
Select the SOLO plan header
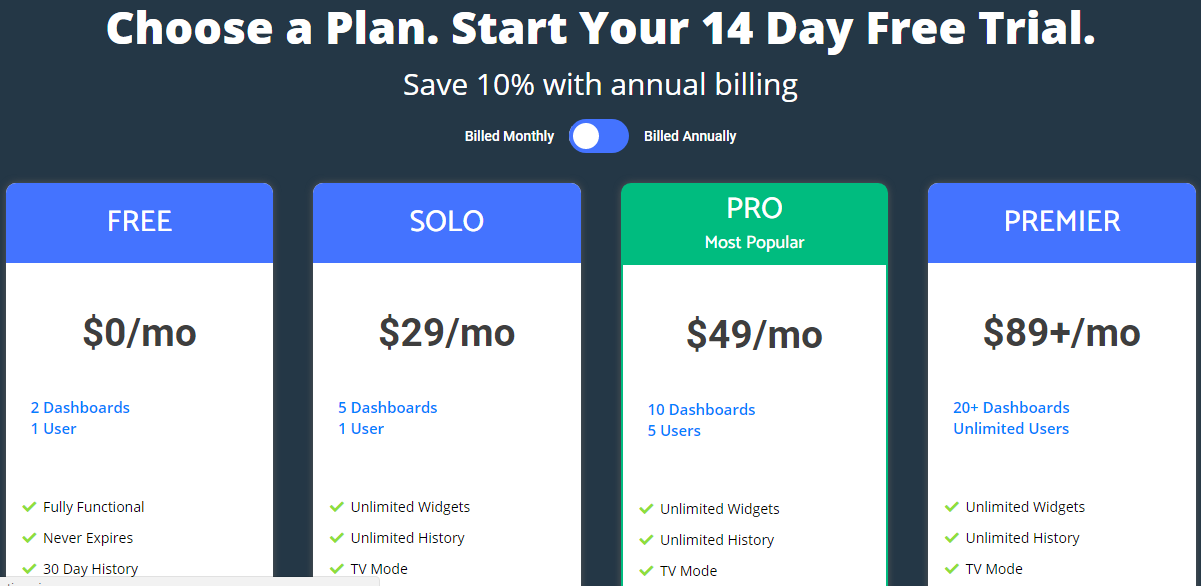tap(446, 222)
